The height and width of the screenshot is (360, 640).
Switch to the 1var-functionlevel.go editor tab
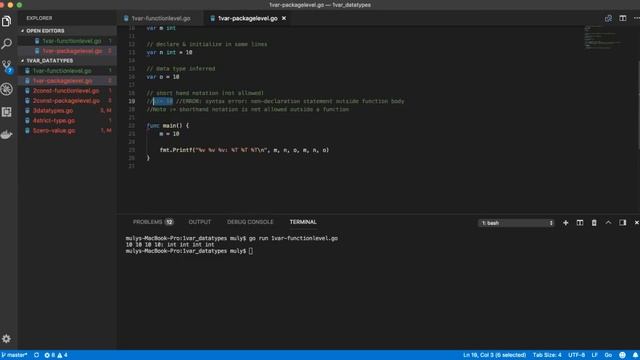[161, 18]
